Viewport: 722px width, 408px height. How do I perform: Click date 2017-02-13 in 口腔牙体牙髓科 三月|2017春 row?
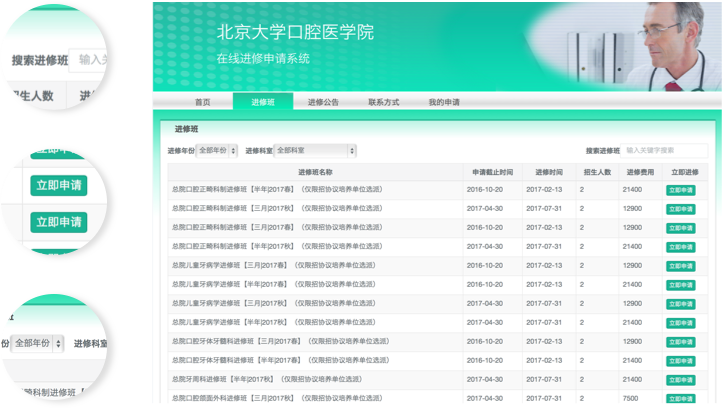point(544,341)
